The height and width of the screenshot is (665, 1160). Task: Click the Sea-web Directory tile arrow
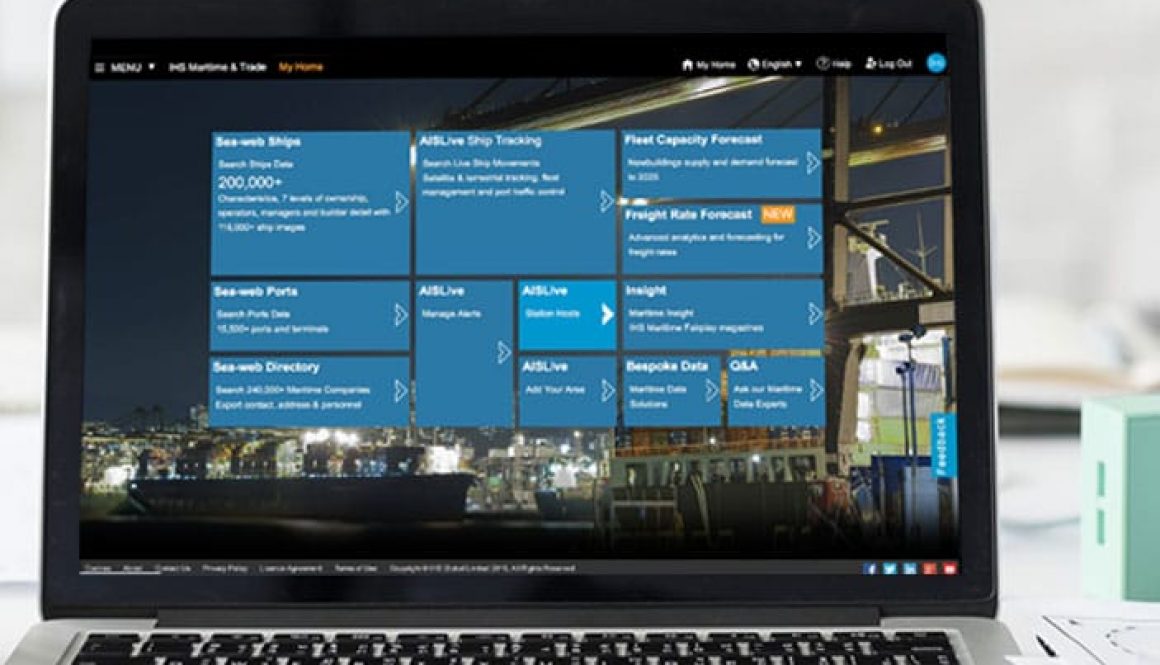(401, 391)
